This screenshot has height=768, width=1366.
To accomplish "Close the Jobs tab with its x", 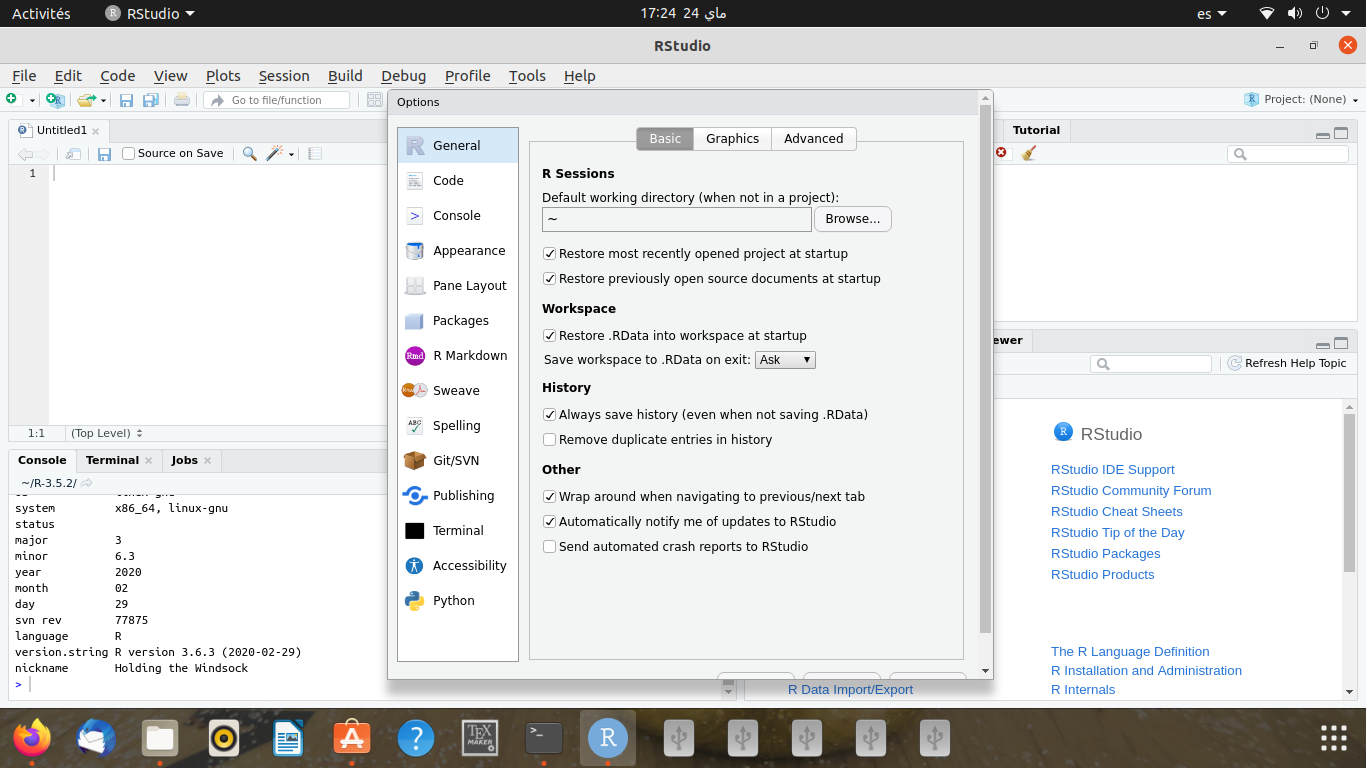I will (x=208, y=461).
